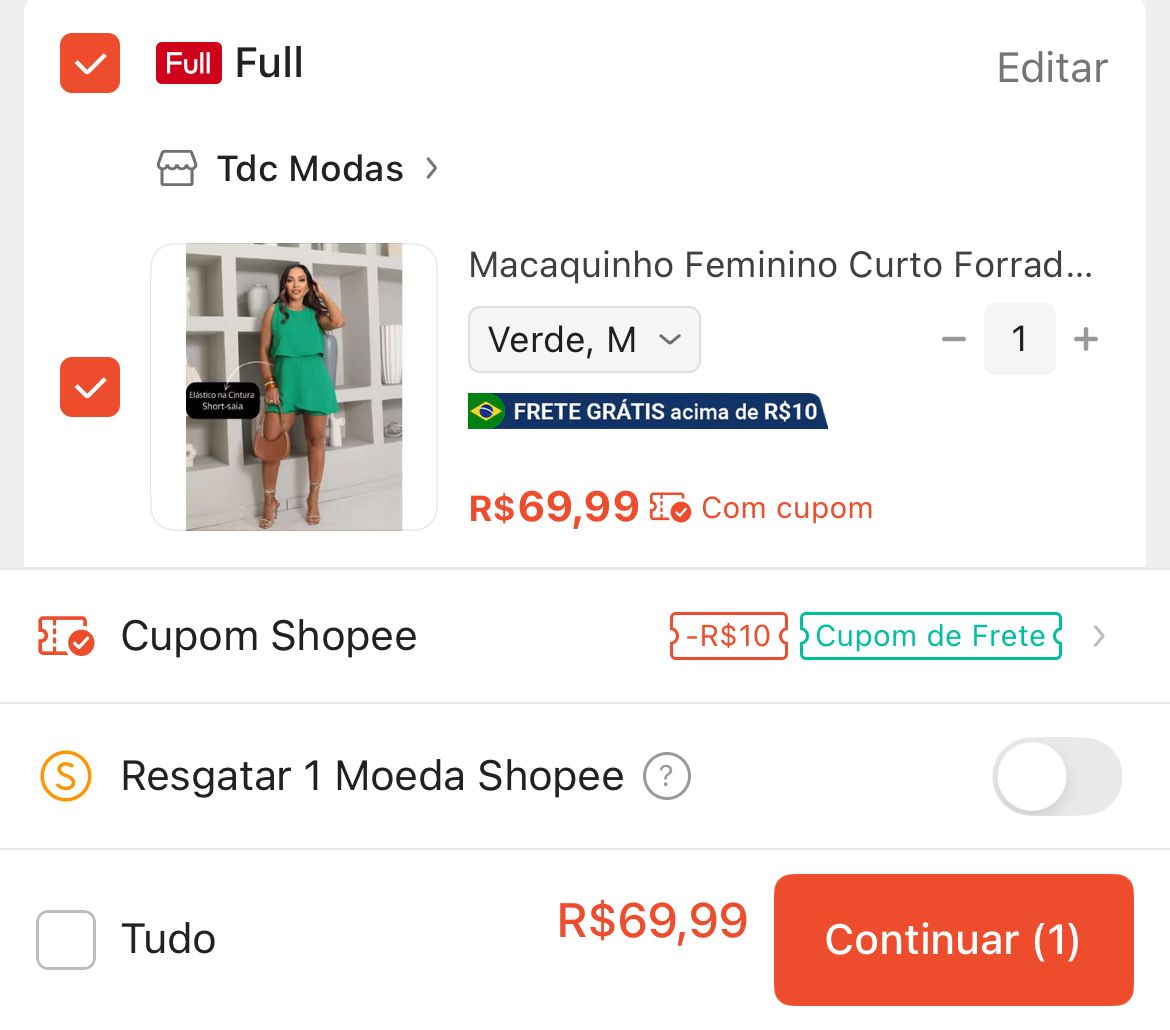1170x1030 pixels.
Task: Select the -R$10 coupon tag
Action: pyautogui.click(x=728, y=635)
